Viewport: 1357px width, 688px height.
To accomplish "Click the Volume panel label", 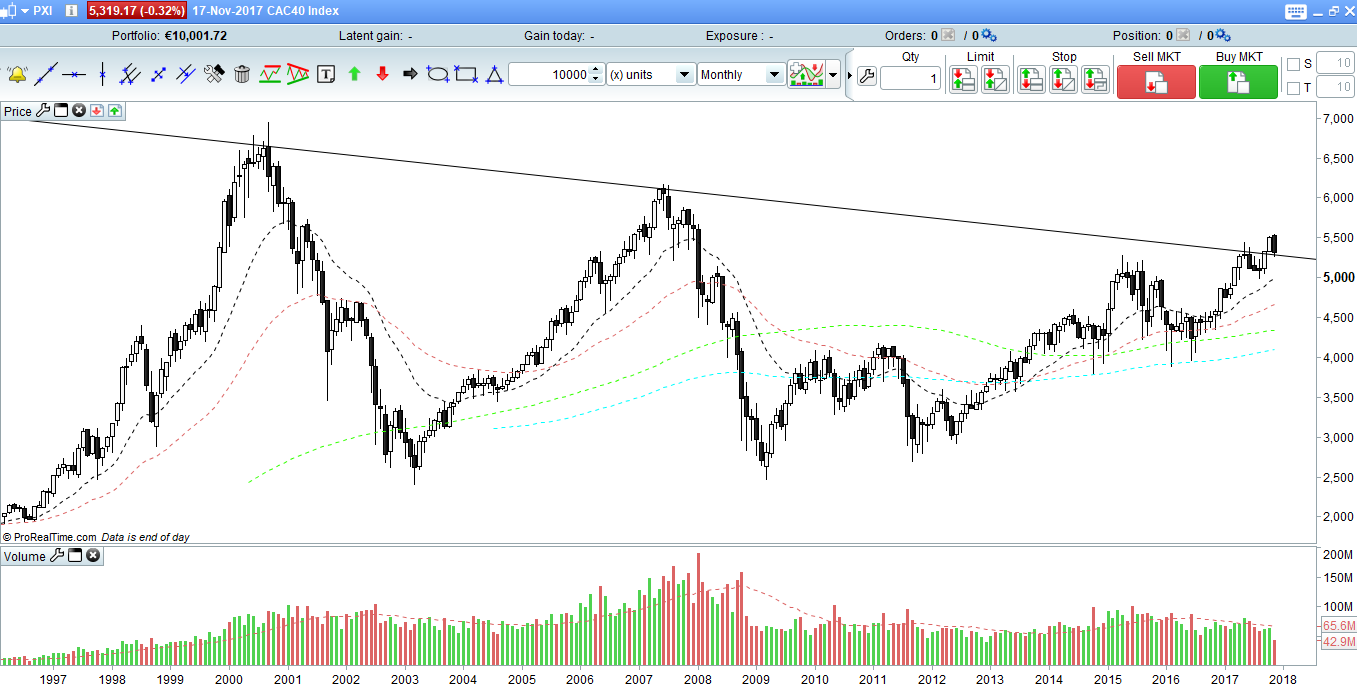I will (25, 557).
